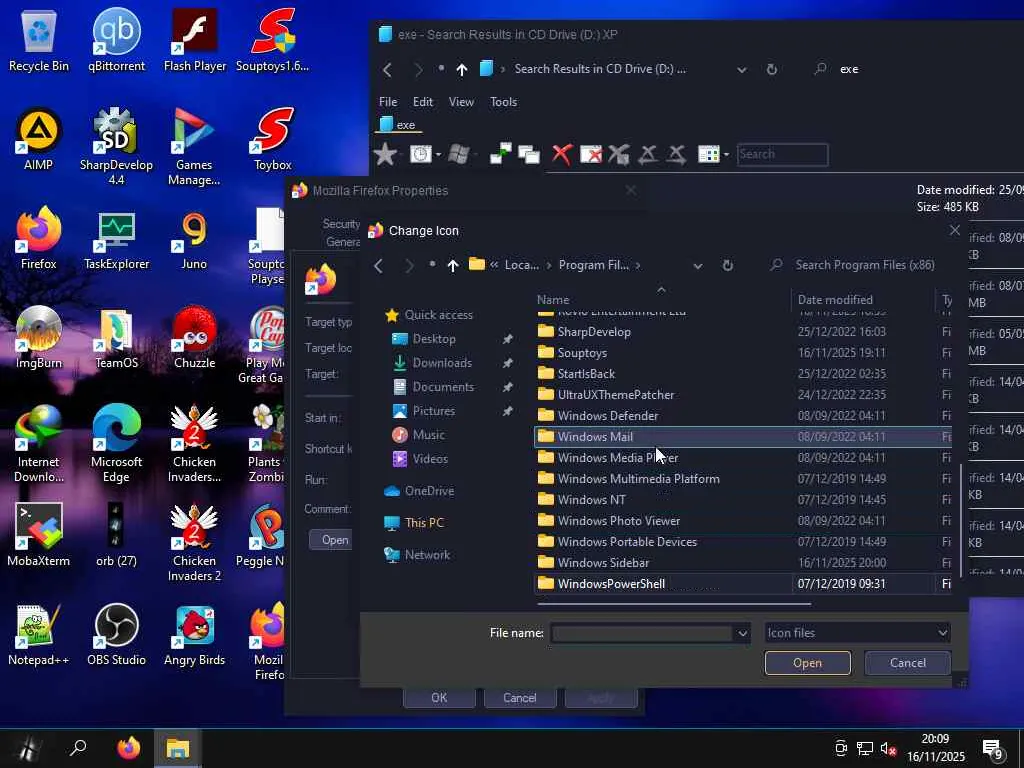Select Downloads in the navigation pane
The width and height of the screenshot is (1024, 768).
tap(442, 363)
